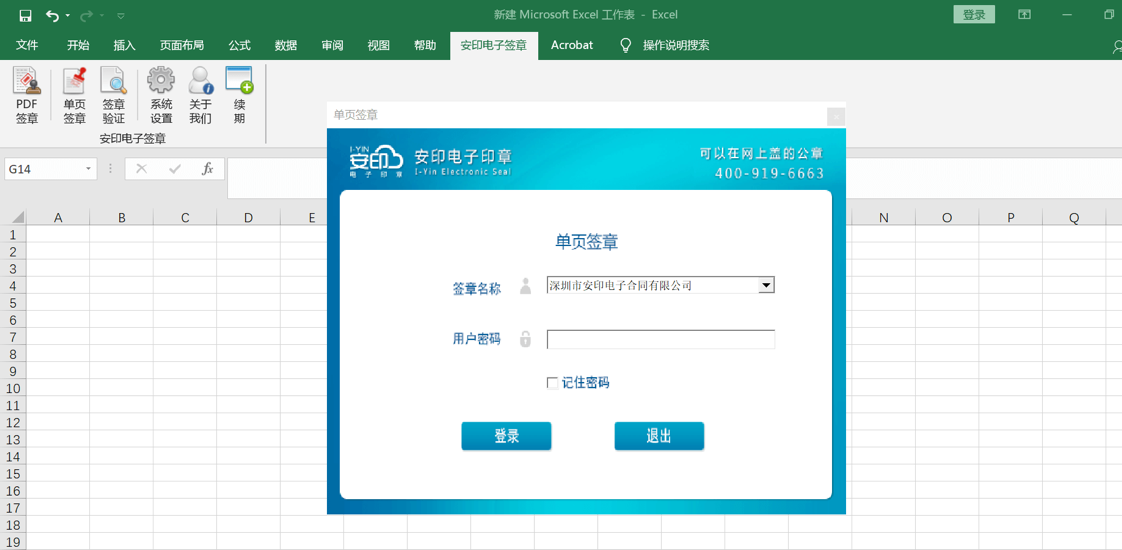Open Customize Quick Access Toolbar dropdown

120,15
